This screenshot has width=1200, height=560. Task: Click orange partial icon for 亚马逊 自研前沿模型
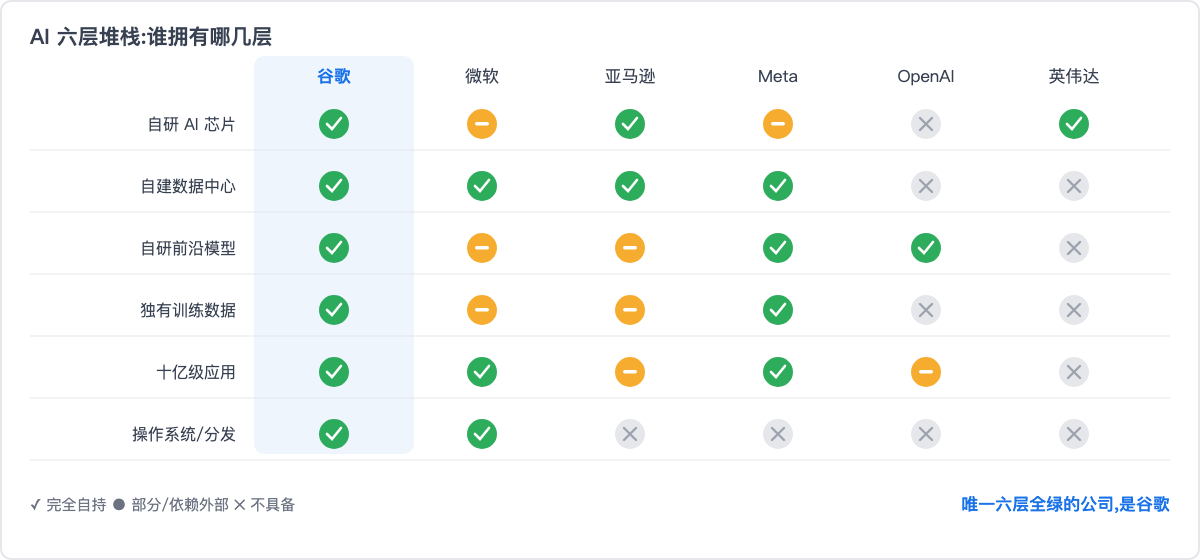point(630,248)
